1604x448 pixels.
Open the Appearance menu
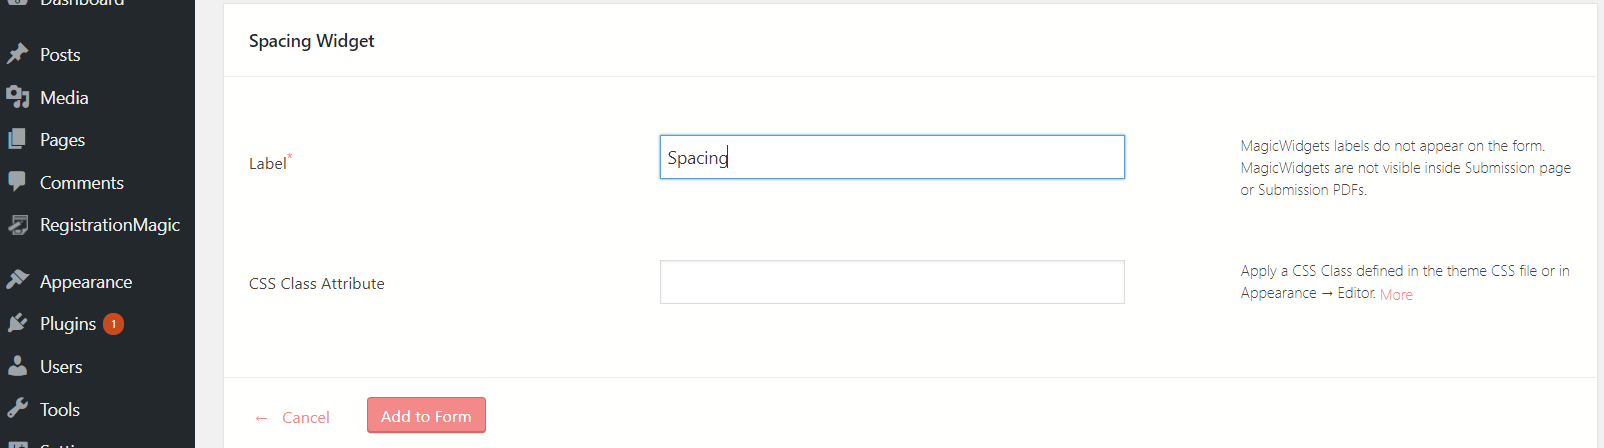tap(86, 282)
